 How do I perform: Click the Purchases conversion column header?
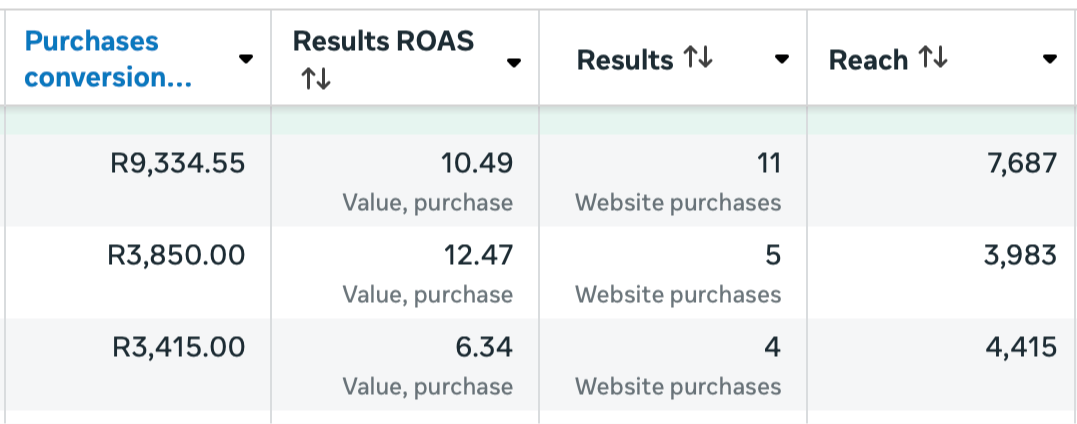108,59
